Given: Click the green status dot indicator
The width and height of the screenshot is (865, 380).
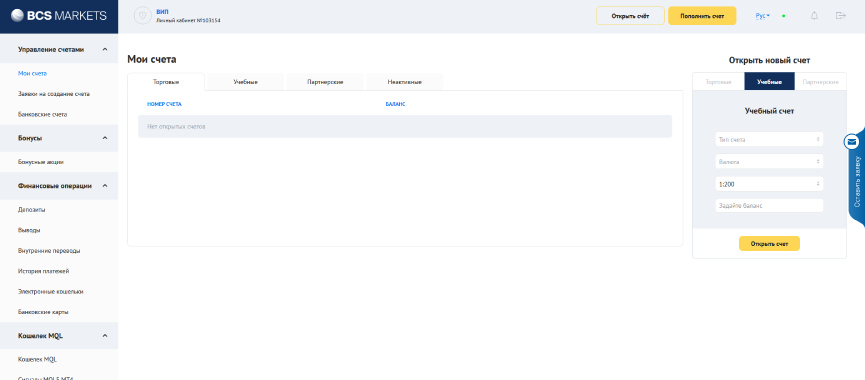Looking at the screenshot, I should pyautogui.click(x=783, y=16).
